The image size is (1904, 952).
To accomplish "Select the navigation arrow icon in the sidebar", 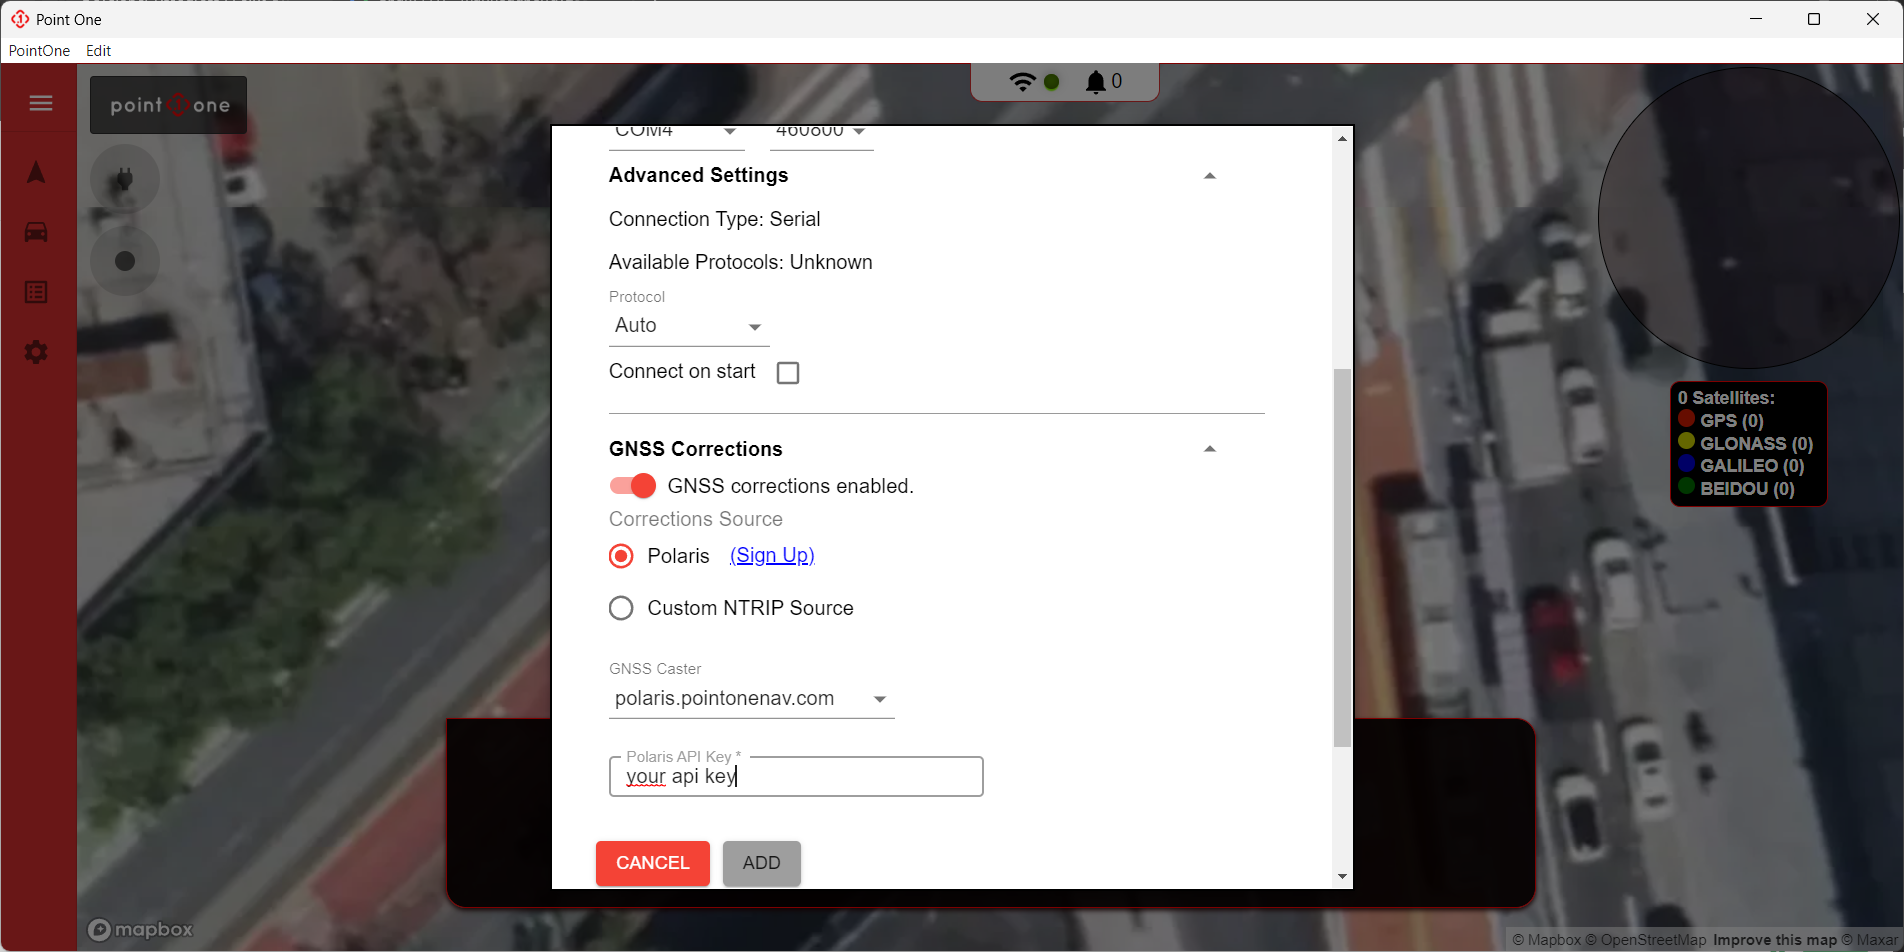I will pos(36,172).
